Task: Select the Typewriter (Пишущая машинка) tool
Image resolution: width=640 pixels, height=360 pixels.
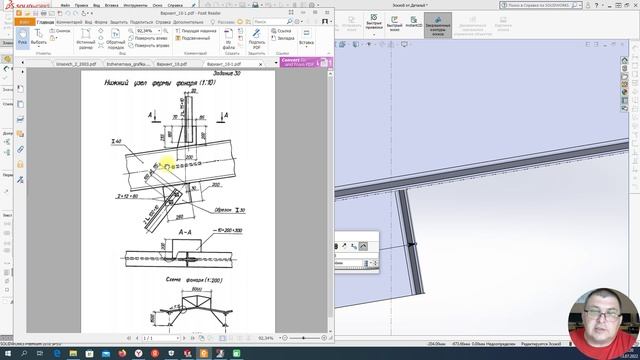Action: [x=196, y=31]
